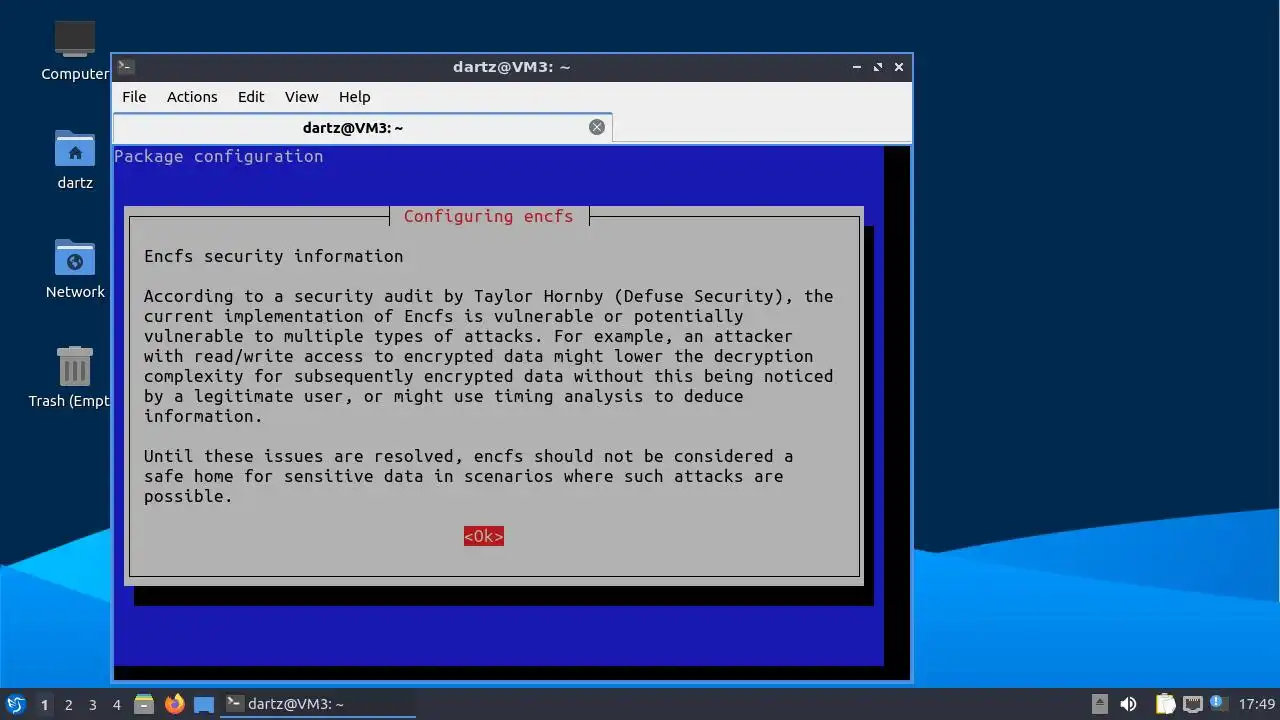
Task: Click the 'Package configuration' text
Action: tap(219, 156)
